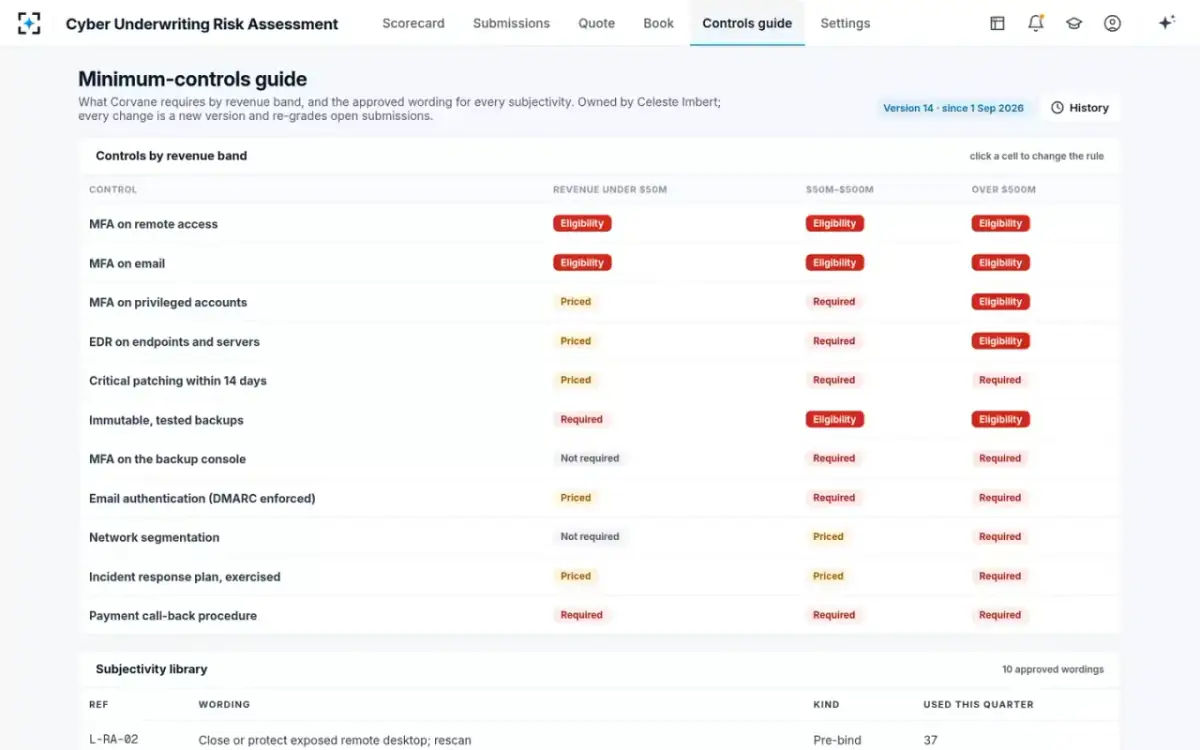
Task: Change MFA on email rule for $50M–$500M
Action: coord(835,263)
